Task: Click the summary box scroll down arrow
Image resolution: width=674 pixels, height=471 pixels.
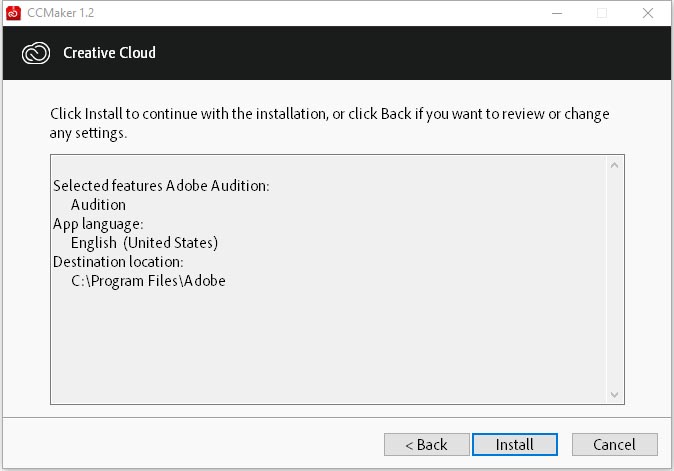Action: click(614, 395)
